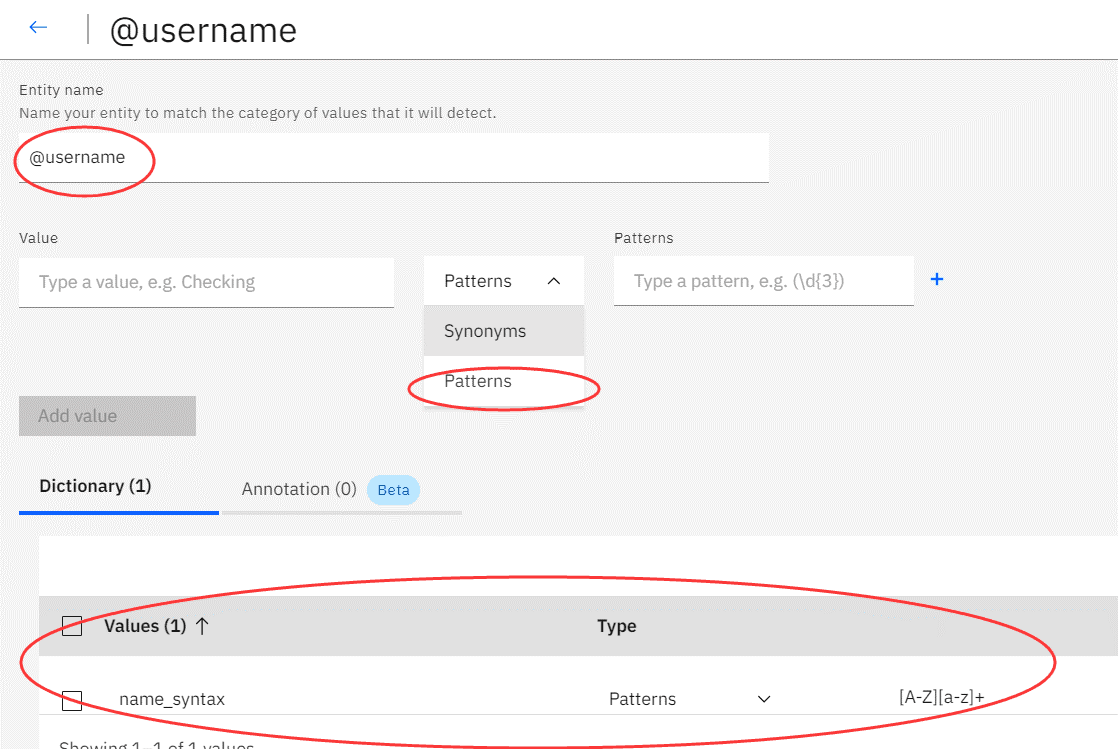Click the name_syntax value entry
Image resolution: width=1118 pixels, height=749 pixels.
[x=172, y=699]
